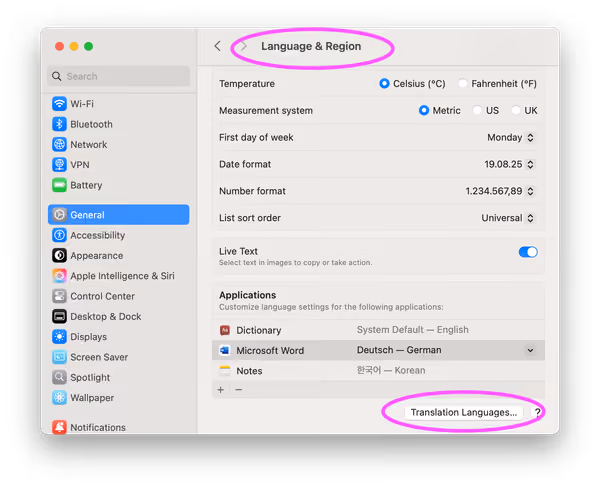Select the VPN icon in sidebar
Screen dimensions: 600x488
[59, 165]
